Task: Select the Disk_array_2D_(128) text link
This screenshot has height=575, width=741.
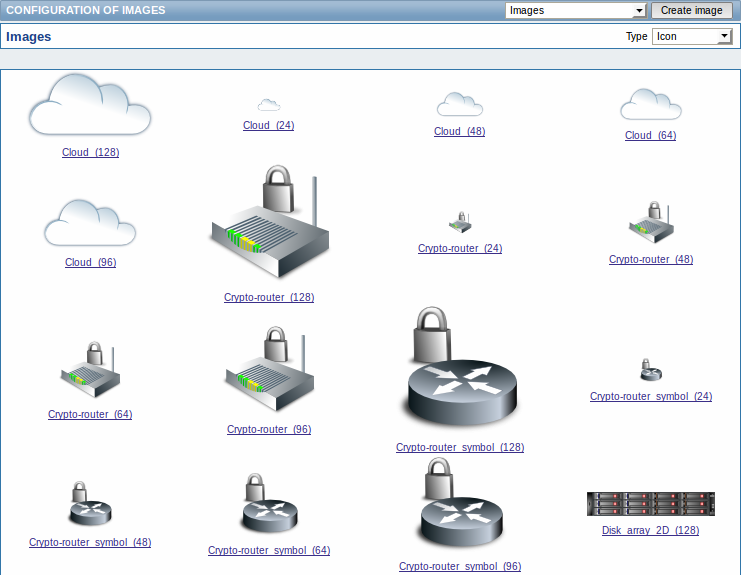Action: point(651,531)
